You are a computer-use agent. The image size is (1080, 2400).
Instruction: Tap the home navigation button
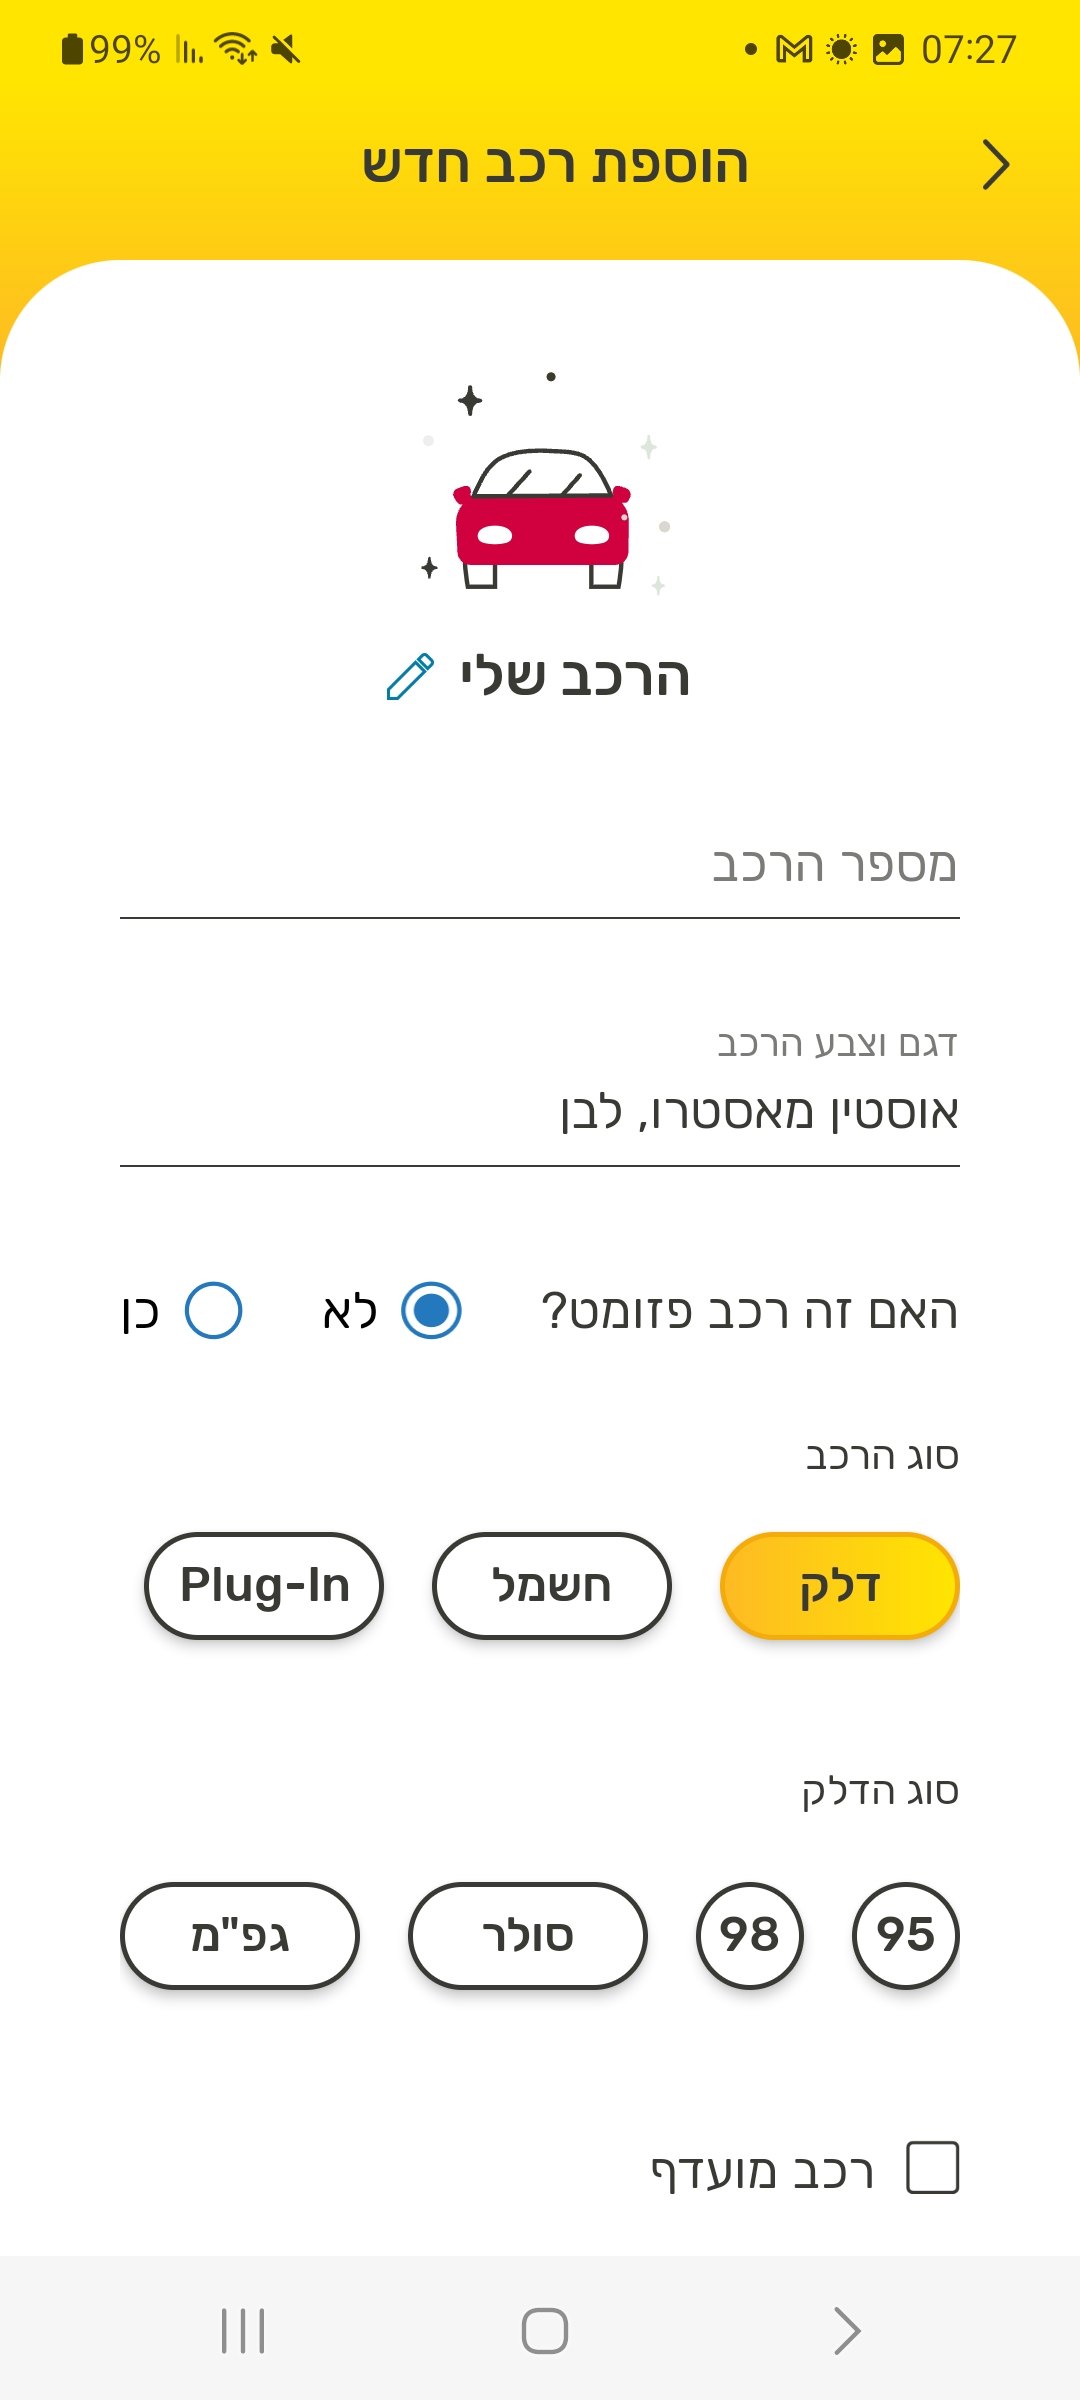coord(545,2331)
